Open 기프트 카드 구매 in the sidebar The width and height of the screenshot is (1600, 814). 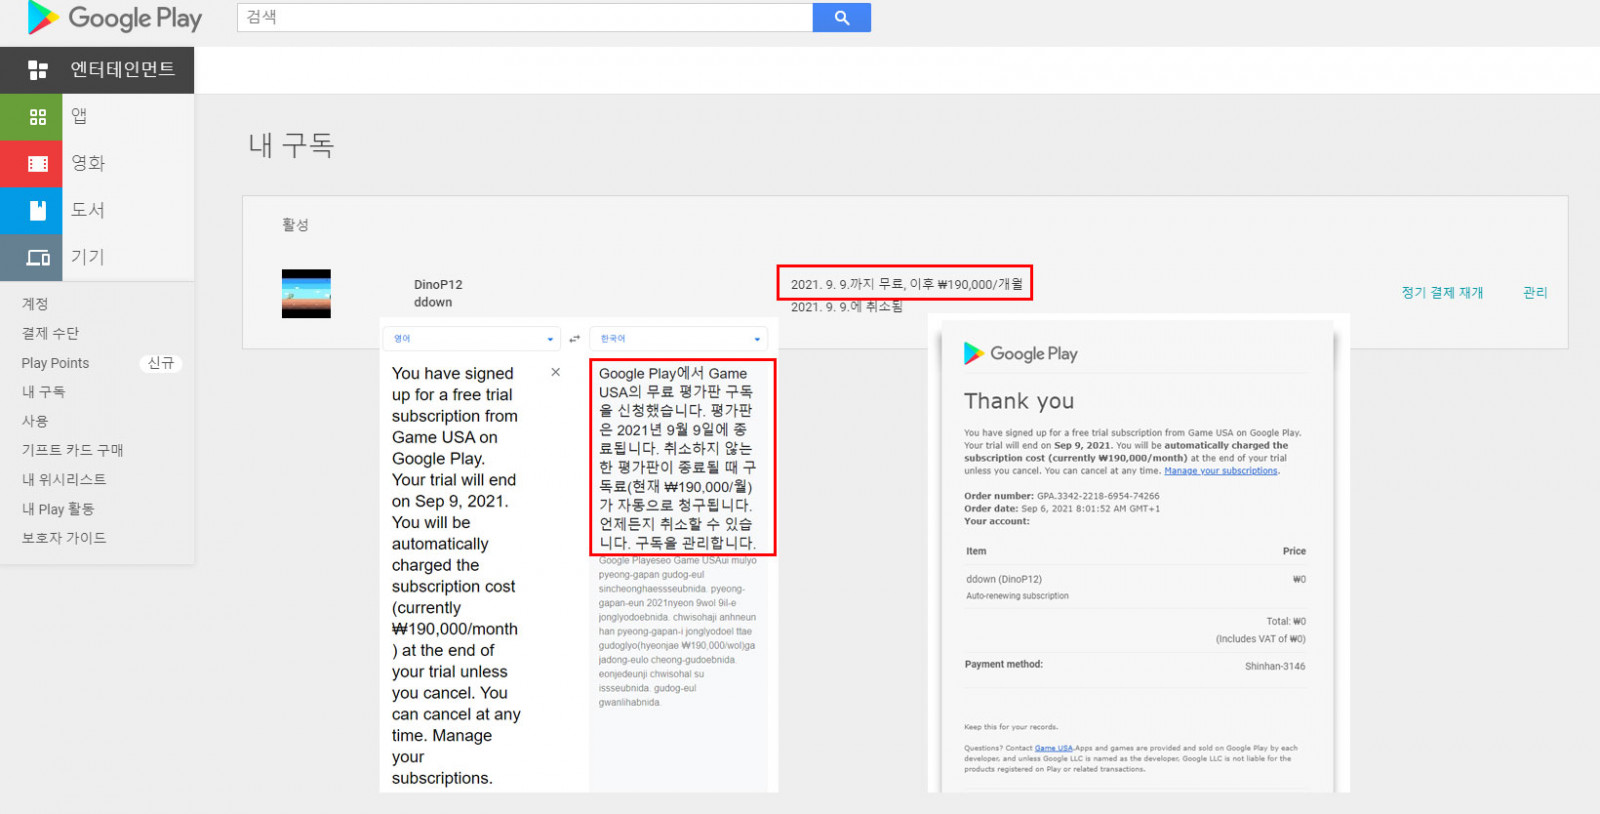73,450
